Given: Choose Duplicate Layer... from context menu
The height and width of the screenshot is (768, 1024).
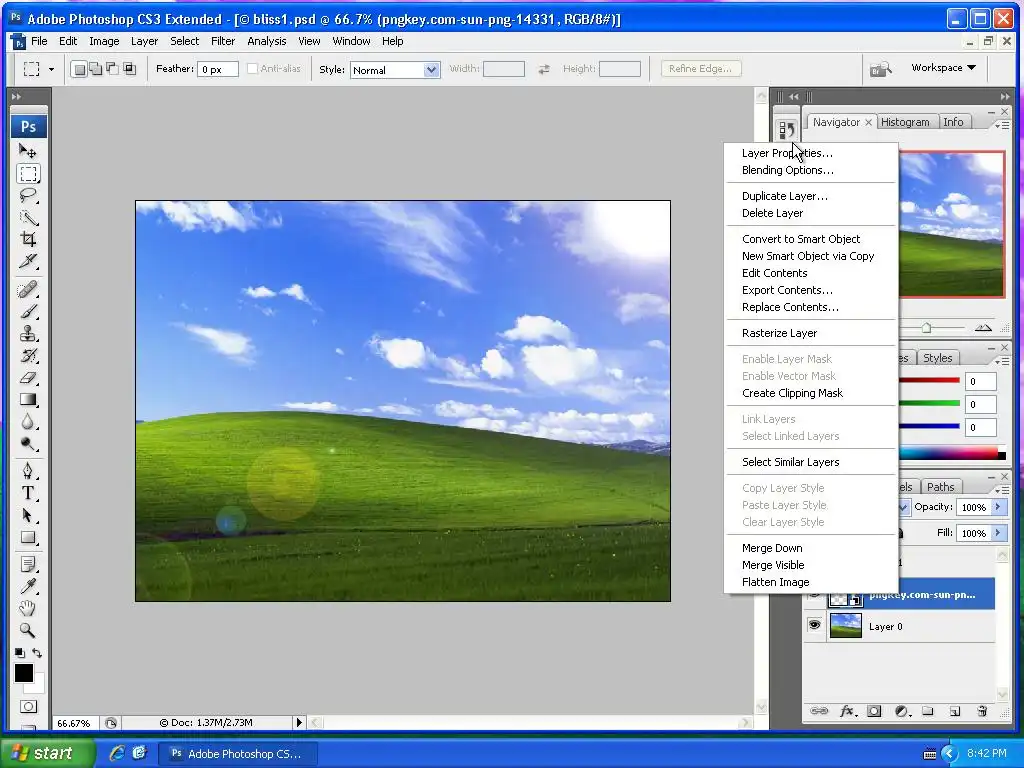Looking at the screenshot, I should pyautogui.click(x=784, y=196).
